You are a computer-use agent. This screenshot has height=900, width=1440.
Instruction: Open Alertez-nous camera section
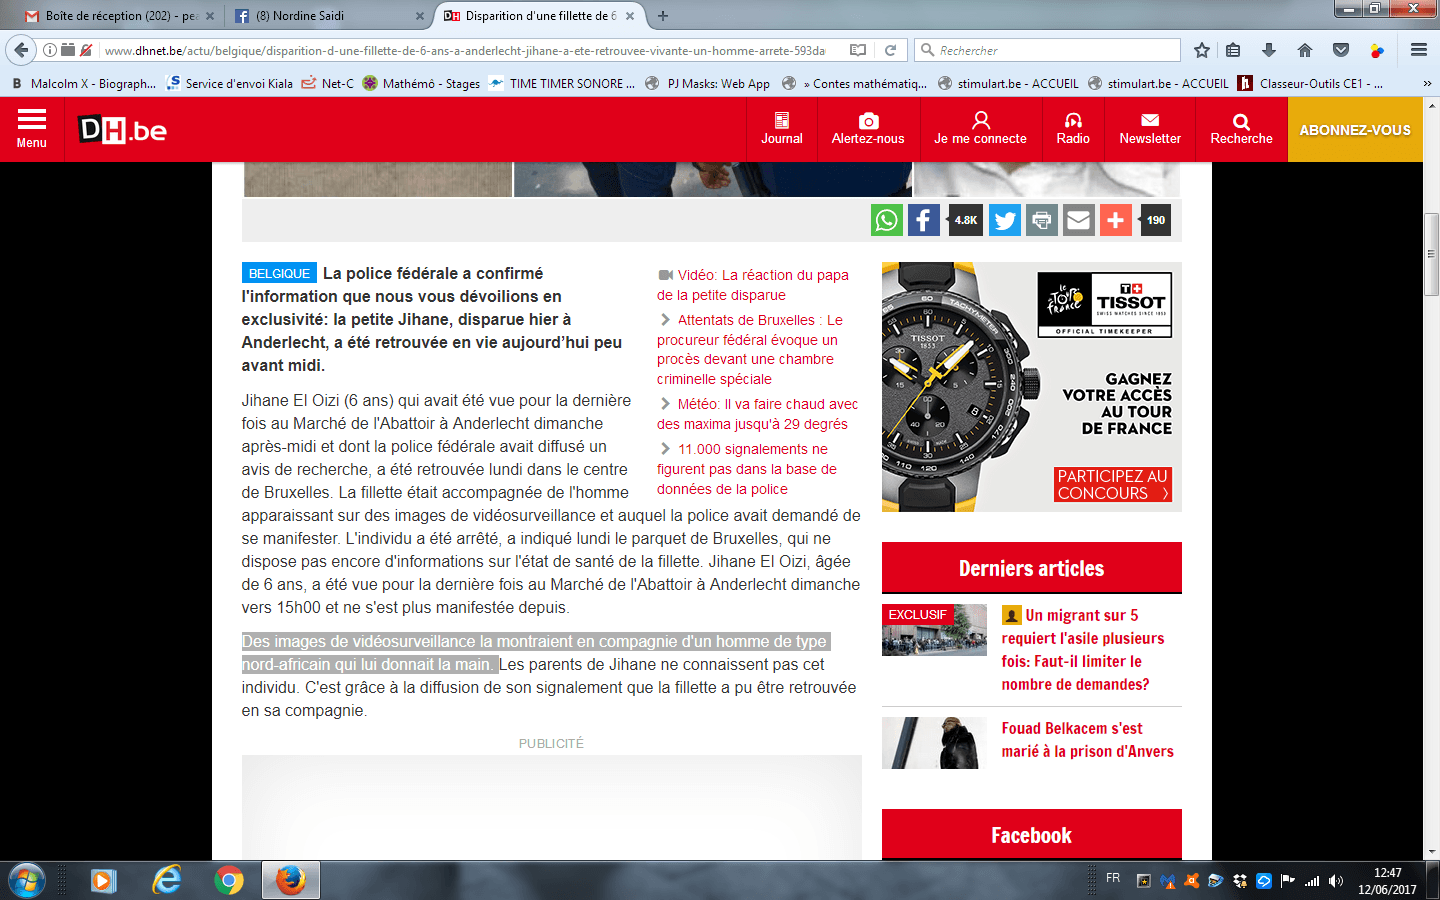(x=868, y=129)
